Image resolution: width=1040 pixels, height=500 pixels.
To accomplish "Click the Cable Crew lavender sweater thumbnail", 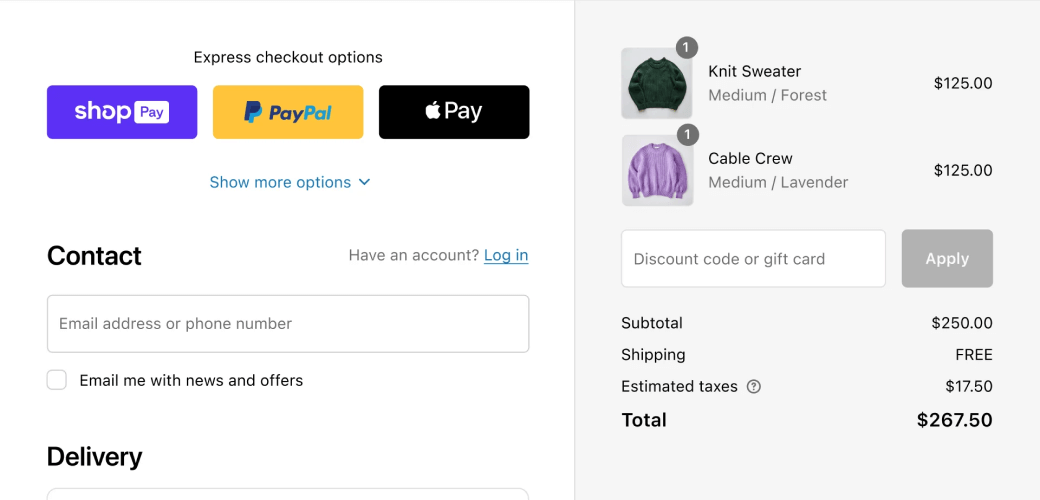I will [x=657, y=171].
